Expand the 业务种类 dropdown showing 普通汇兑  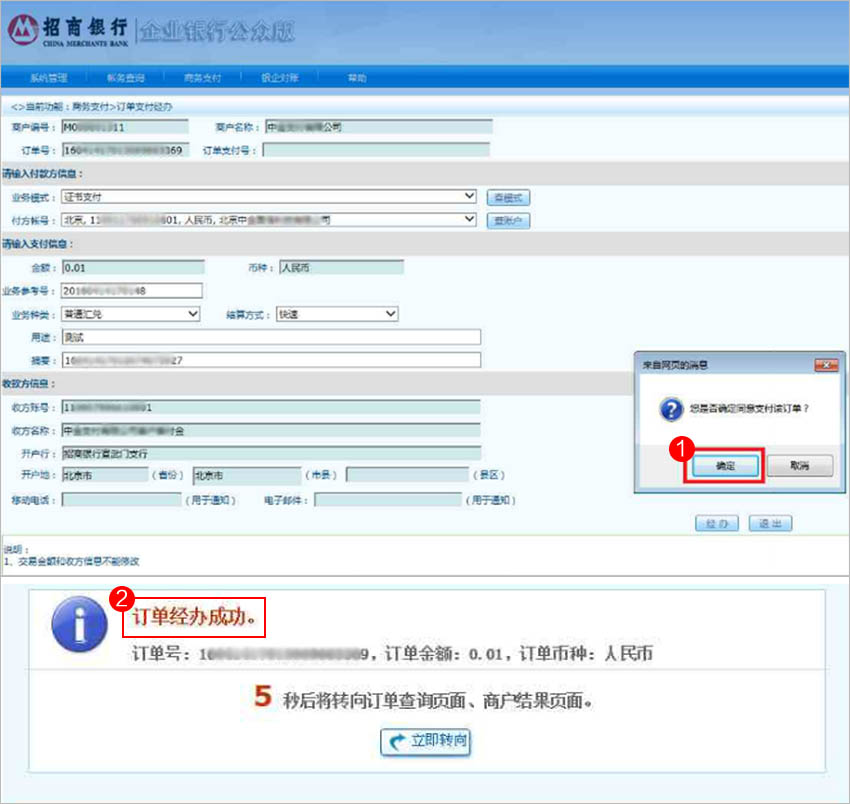[x=131, y=314]
